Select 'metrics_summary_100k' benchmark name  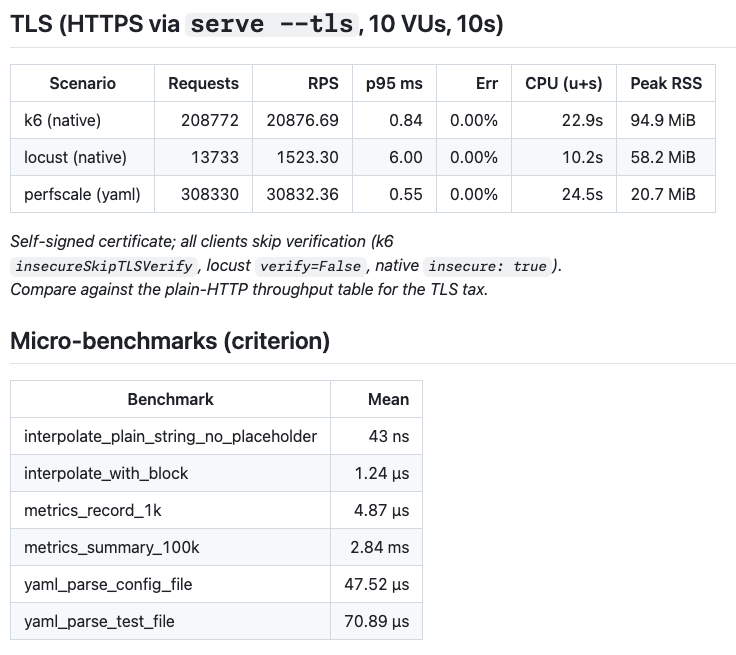[112, 547]
